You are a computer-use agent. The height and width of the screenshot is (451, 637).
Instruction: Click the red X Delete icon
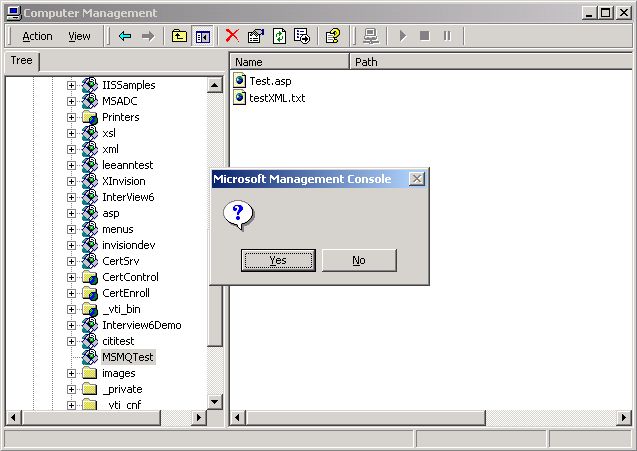[x=232, y=36]
